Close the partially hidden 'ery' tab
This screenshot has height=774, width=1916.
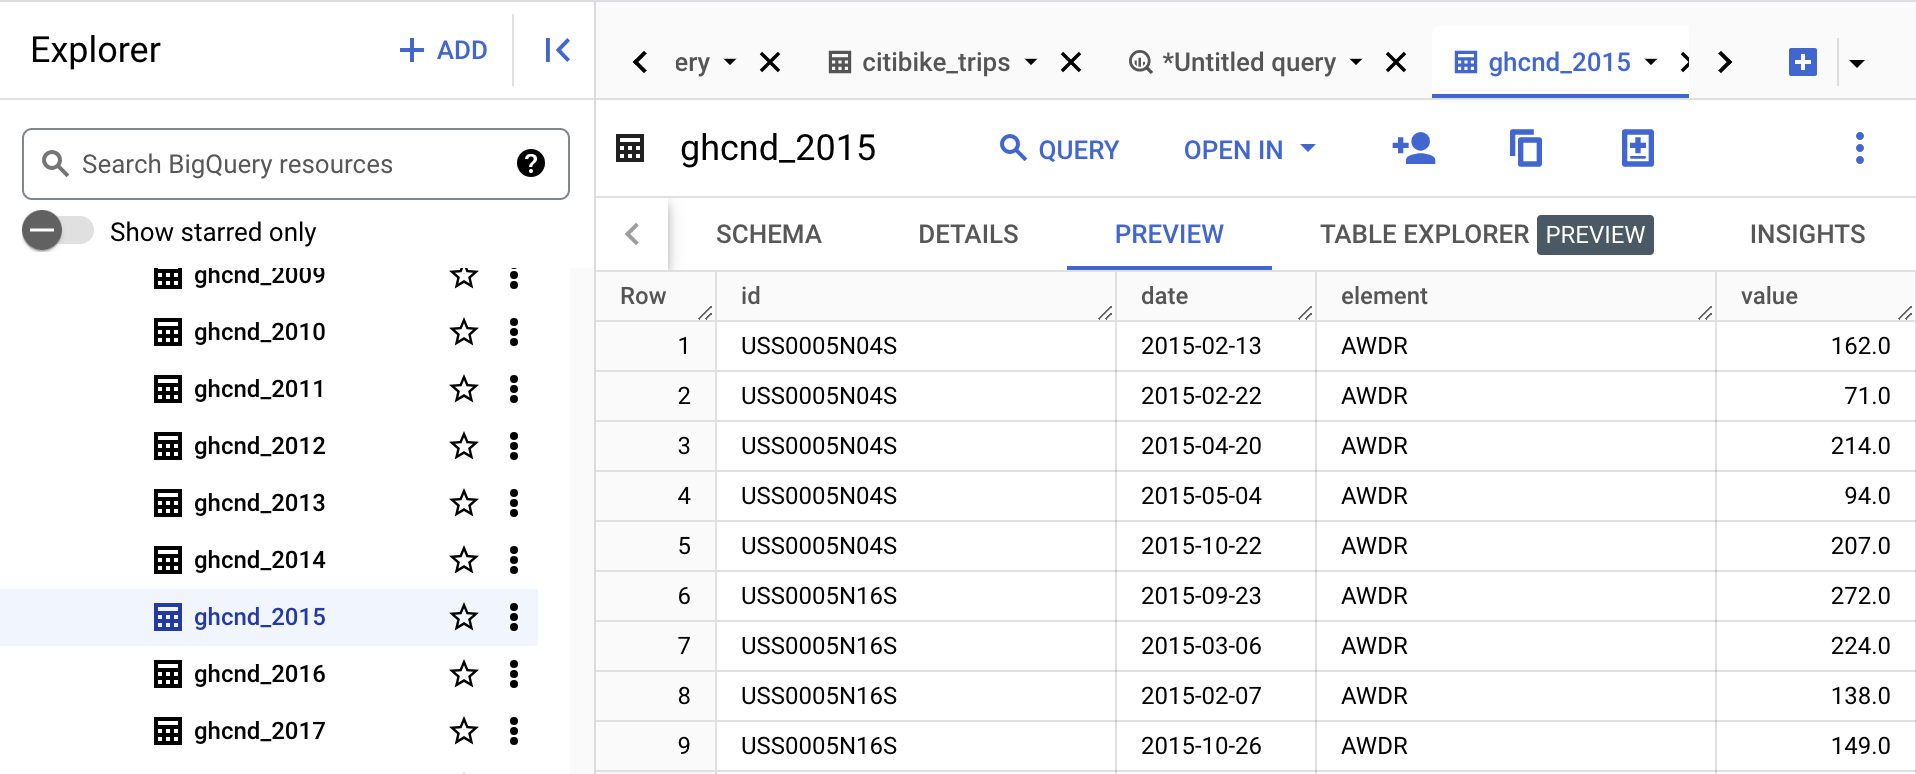770,63
